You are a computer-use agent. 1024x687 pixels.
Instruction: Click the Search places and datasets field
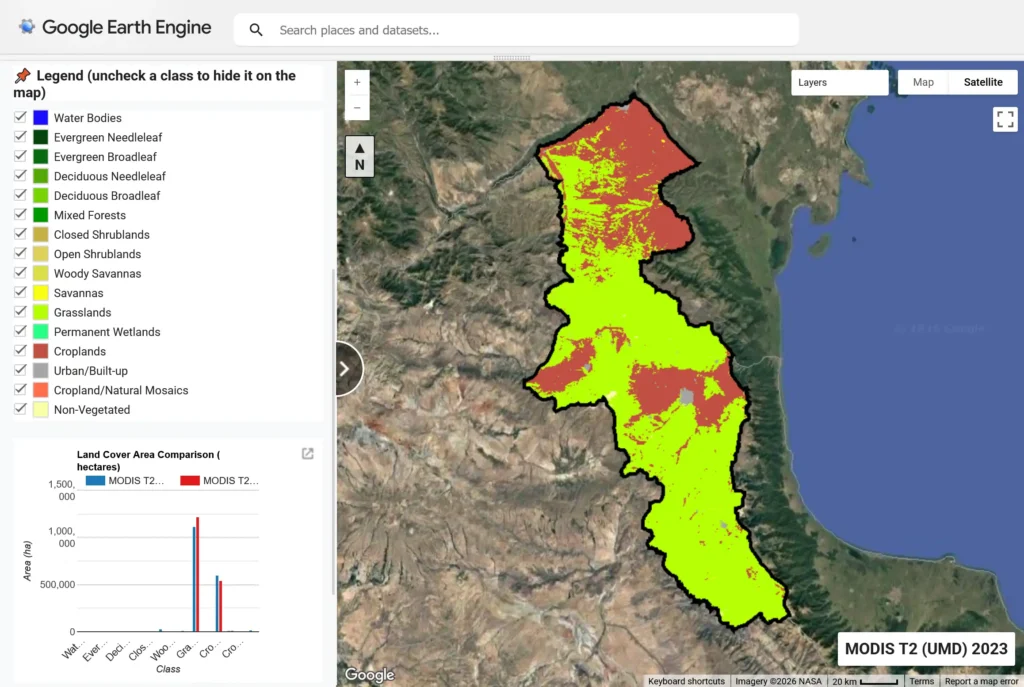516,30
